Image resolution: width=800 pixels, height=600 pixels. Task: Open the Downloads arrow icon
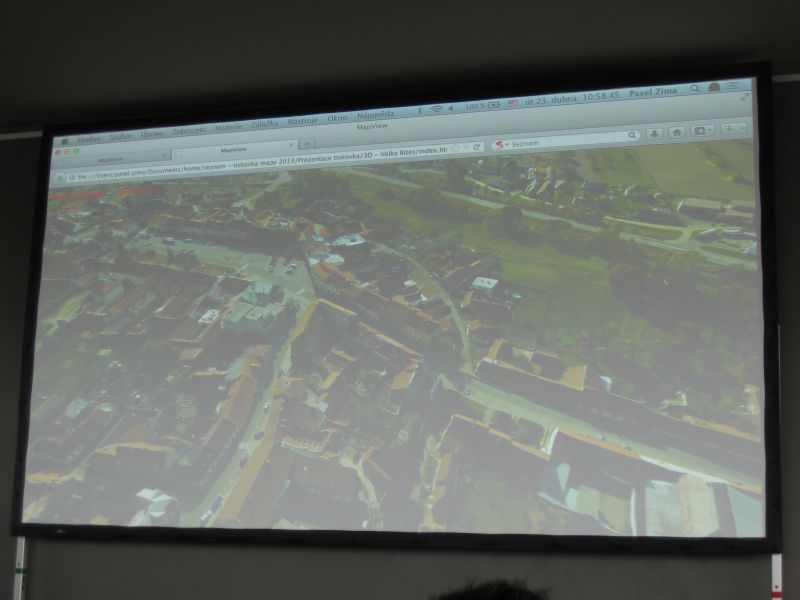[654, 133]
